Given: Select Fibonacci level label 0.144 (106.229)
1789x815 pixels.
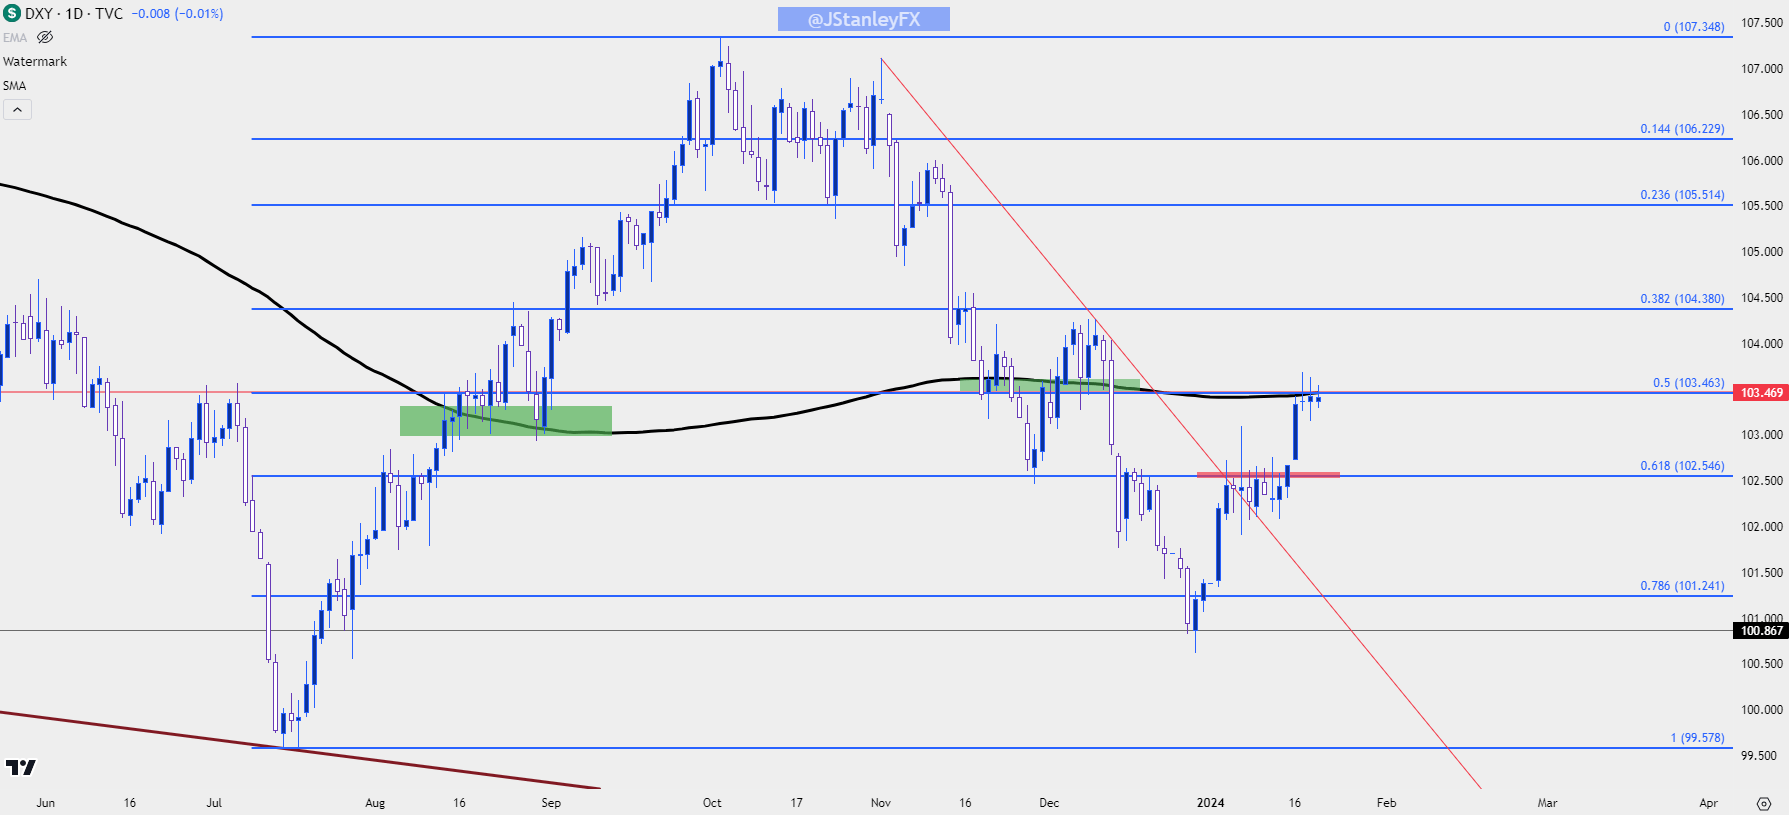Looking at the screenshot, I should click(1682, 129).
